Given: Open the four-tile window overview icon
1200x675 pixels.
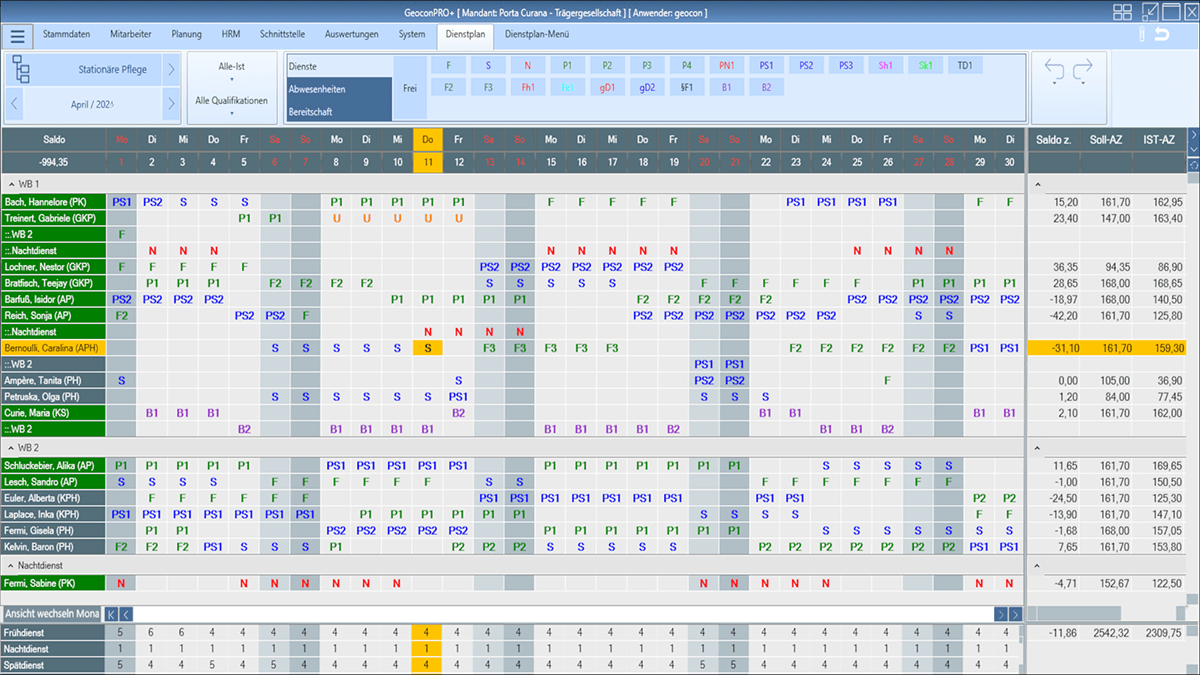Looking at the screenshot, I should tap(1123, 12).
